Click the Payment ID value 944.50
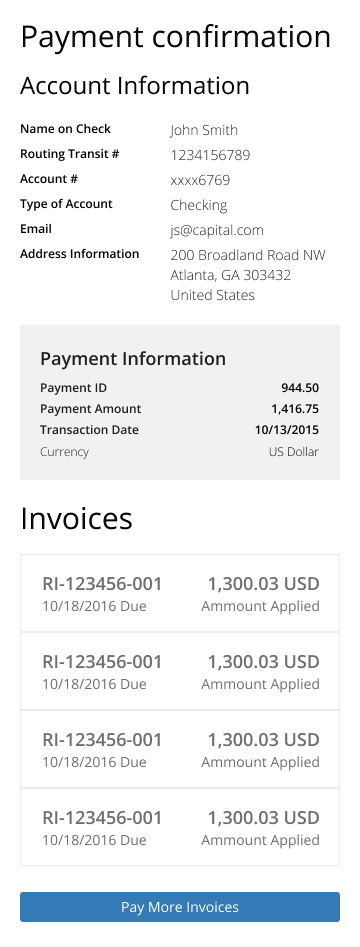Image resolution: width=360 pixels, height=947 pixels. click(x=300, y=388)
